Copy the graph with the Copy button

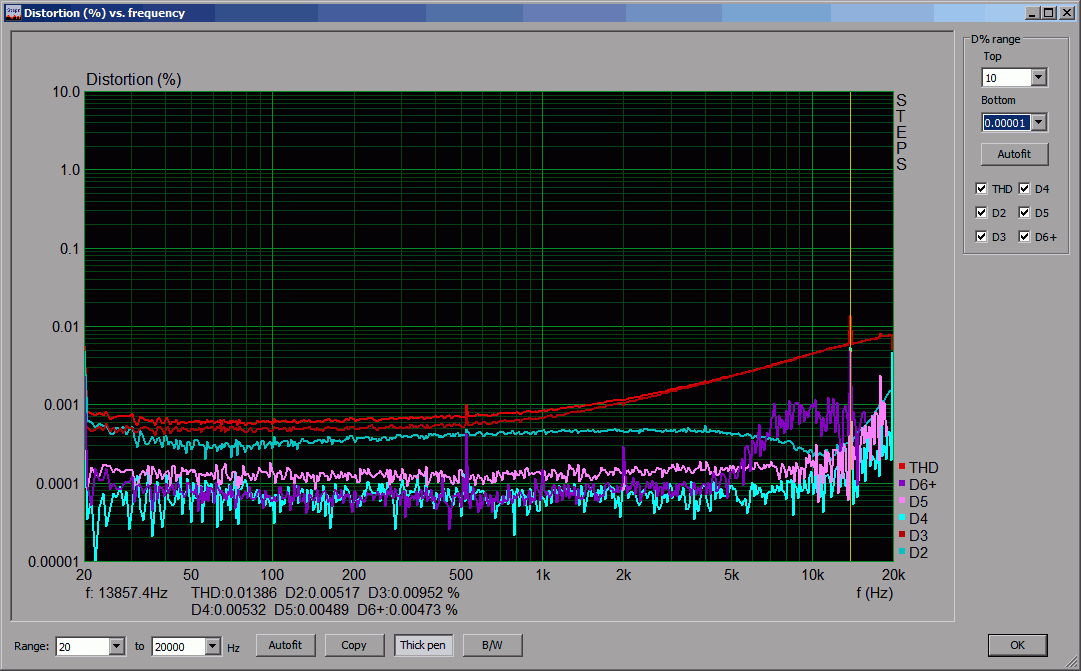pos(354,645)
